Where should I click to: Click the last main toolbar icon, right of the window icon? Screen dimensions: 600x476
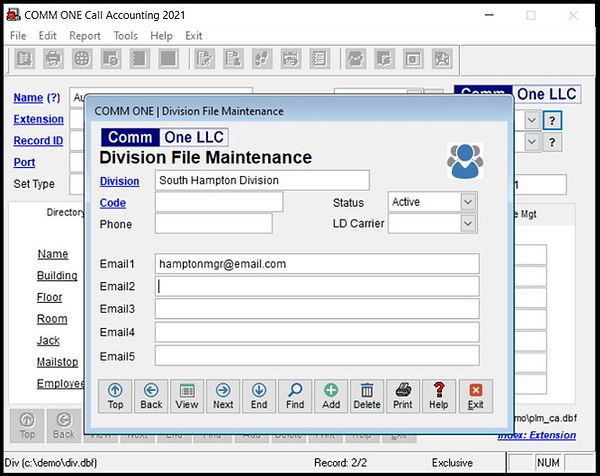pos(442,59)
